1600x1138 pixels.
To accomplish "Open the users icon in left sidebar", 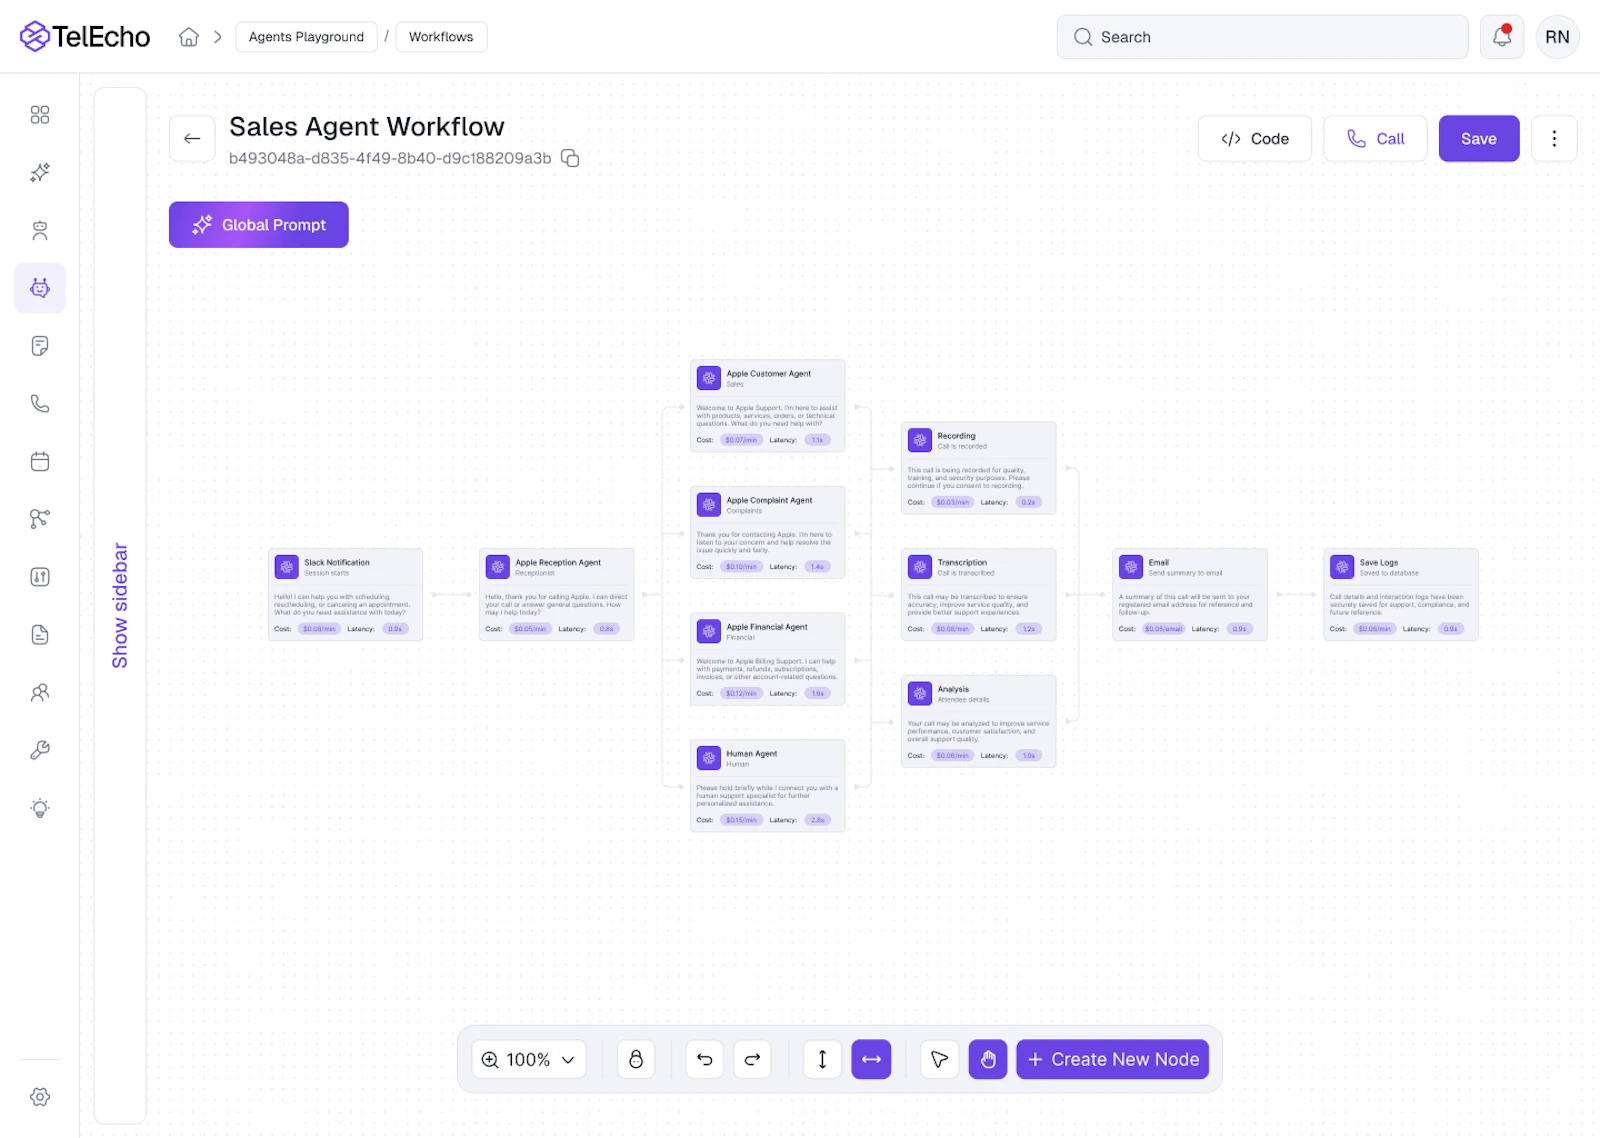I will pyautogui.click(x=40, y=692).
